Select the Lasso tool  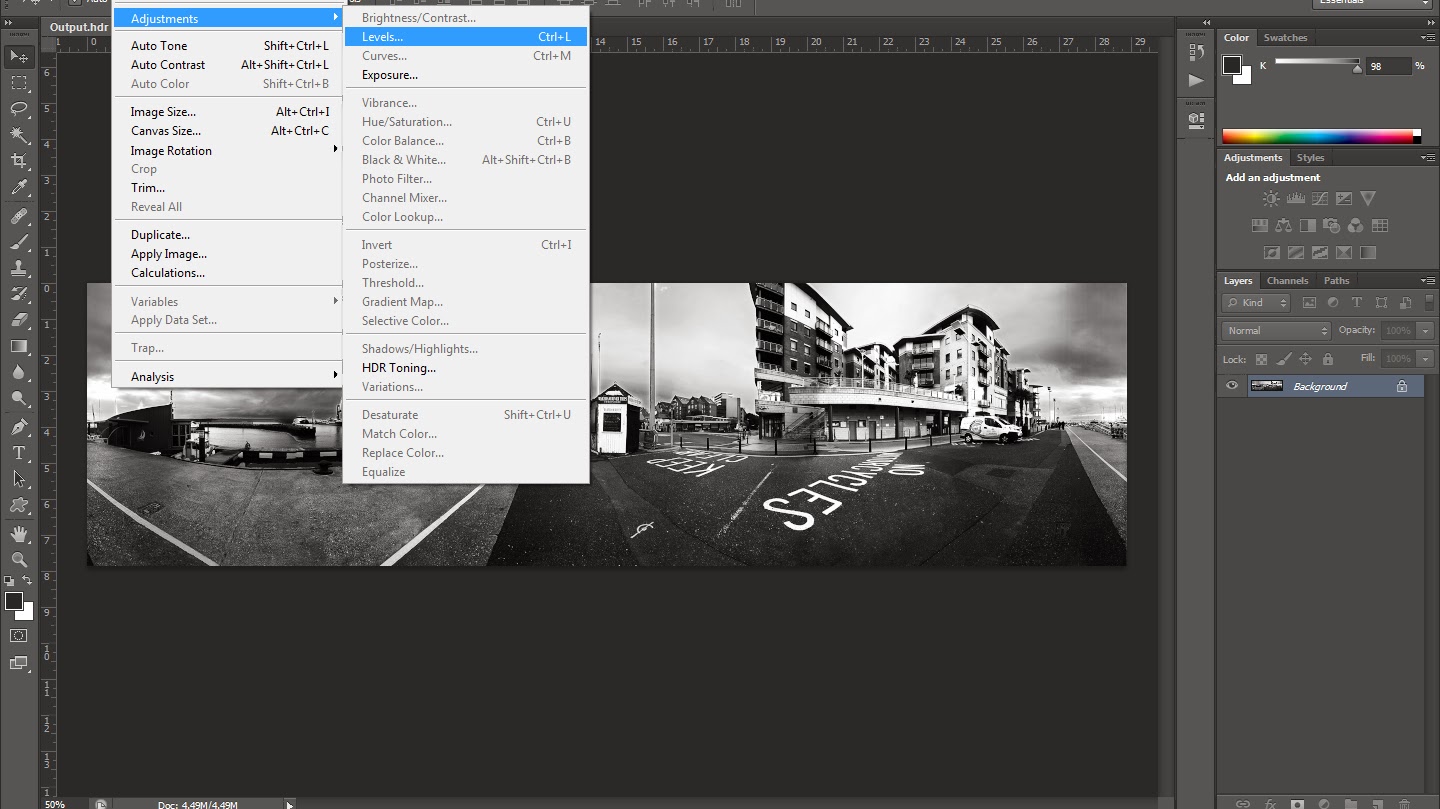coord(19,109)
